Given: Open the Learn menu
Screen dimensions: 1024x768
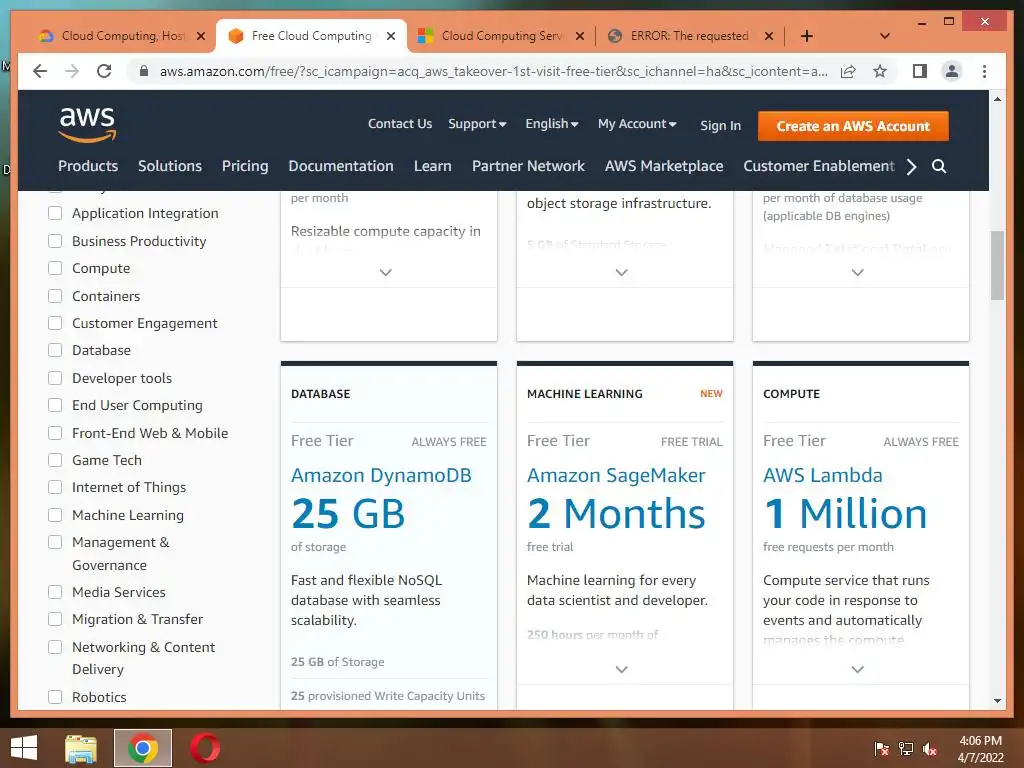Looking at the screenshot, I should point(432,166).
